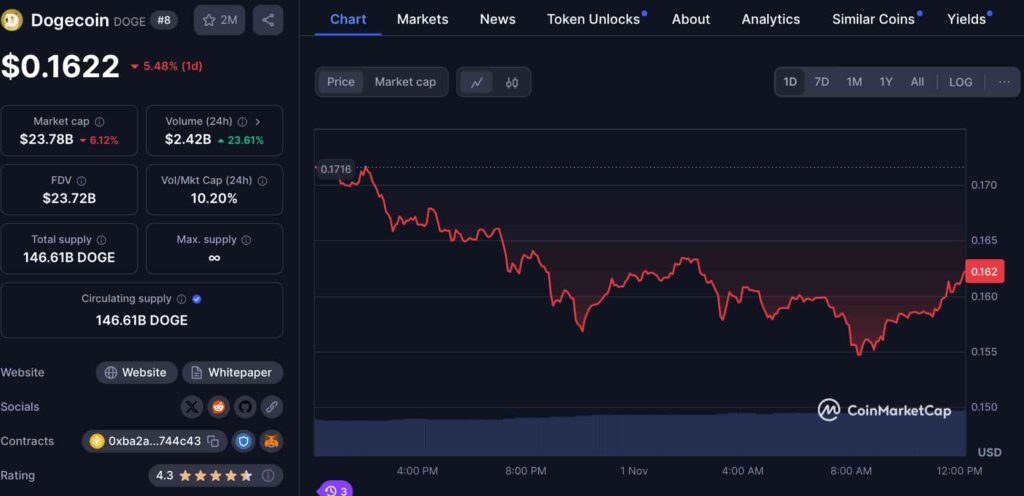The image size is (1024, 496).
Task: Switch to candlestick chart icon
Action: tap(512, 82)
